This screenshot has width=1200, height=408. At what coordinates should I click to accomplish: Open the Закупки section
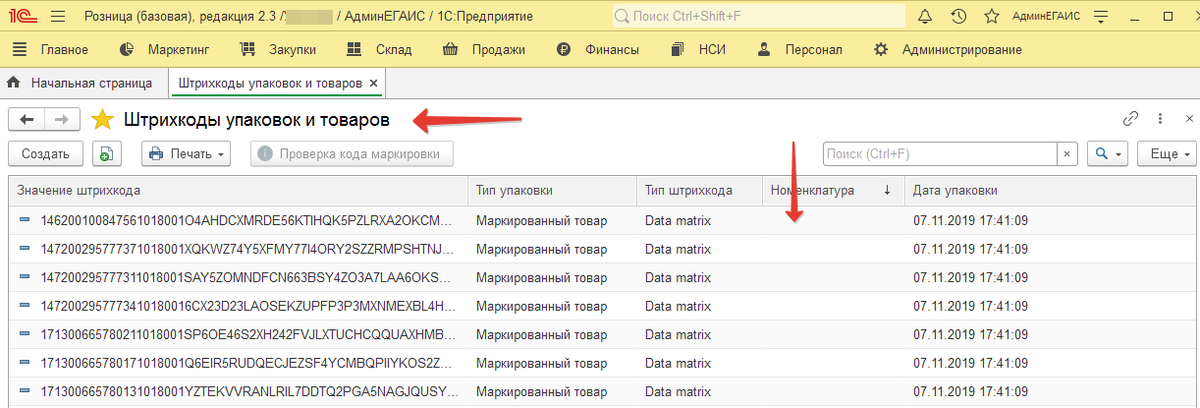pos(279,49)
